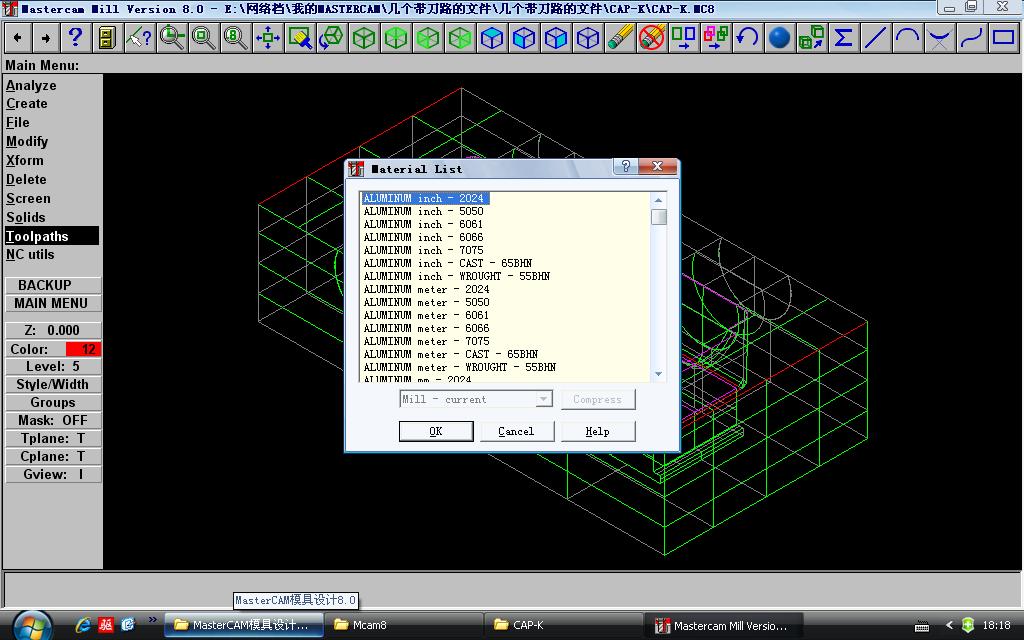Click the left arrow previous toolbar page icon
1024x640 pixels.
click(x=18, y=38)
